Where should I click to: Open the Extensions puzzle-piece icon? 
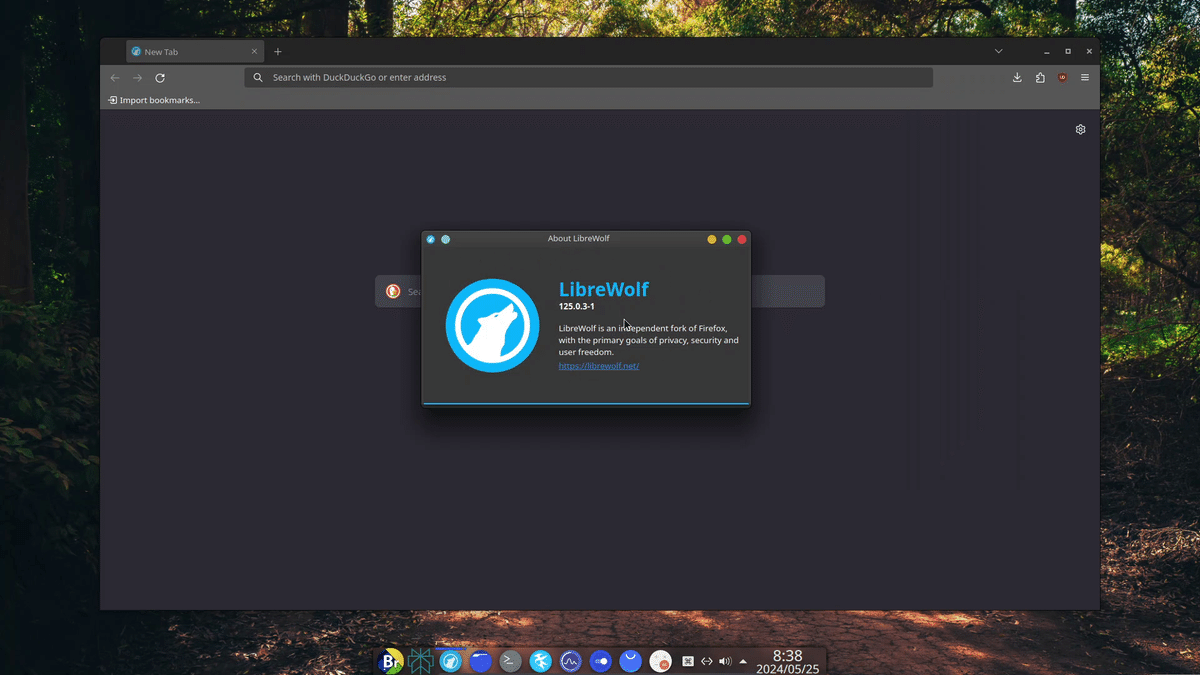pyautogui.click(x=1040, y=77)
